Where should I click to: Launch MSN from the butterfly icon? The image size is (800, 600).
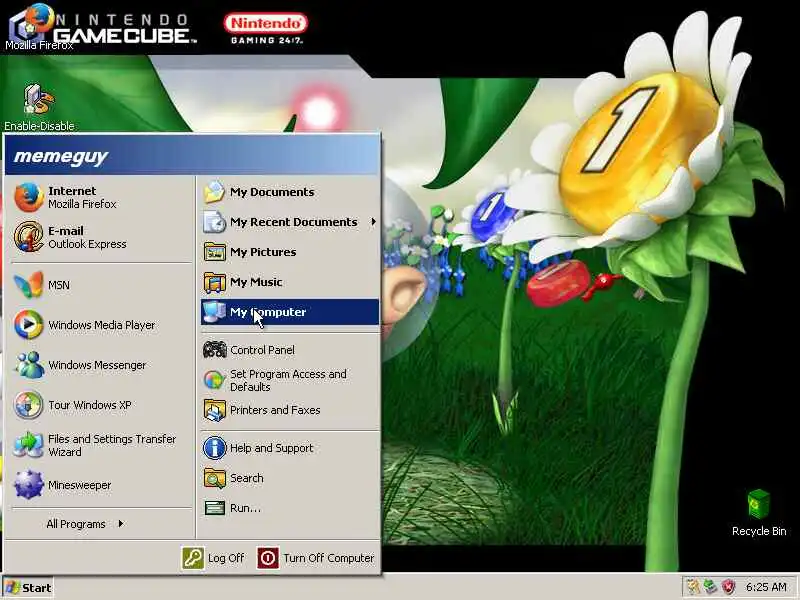pyautogui.click(x=28, y=285)
